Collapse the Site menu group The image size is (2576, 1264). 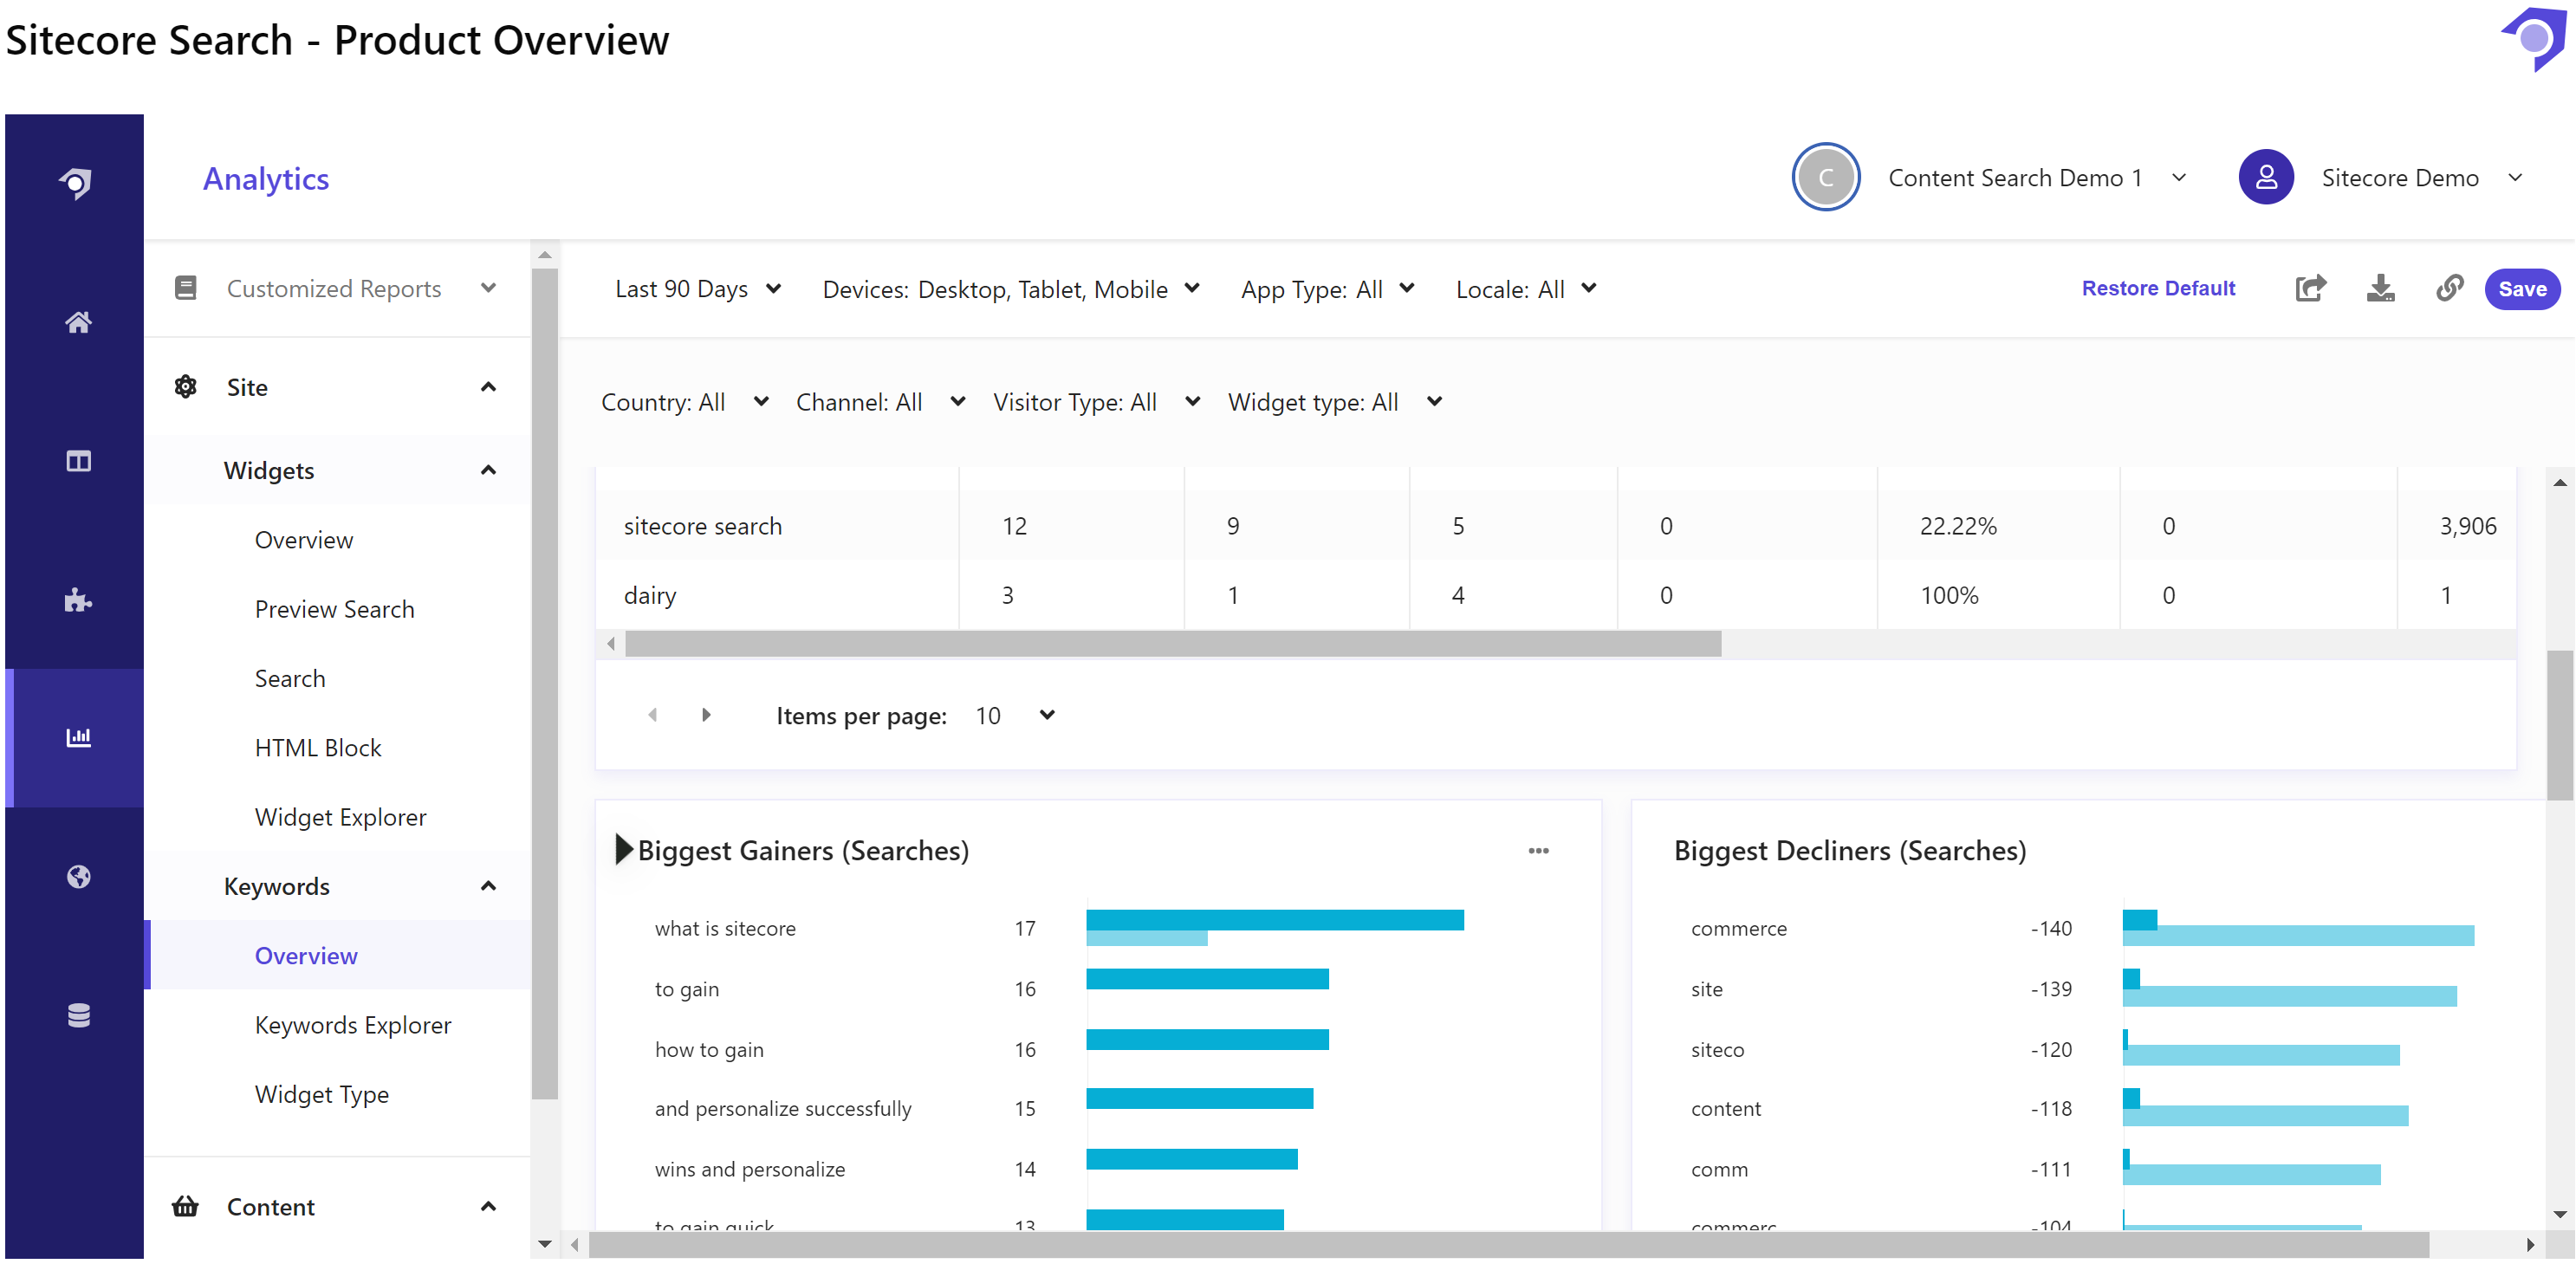point(488,387)
